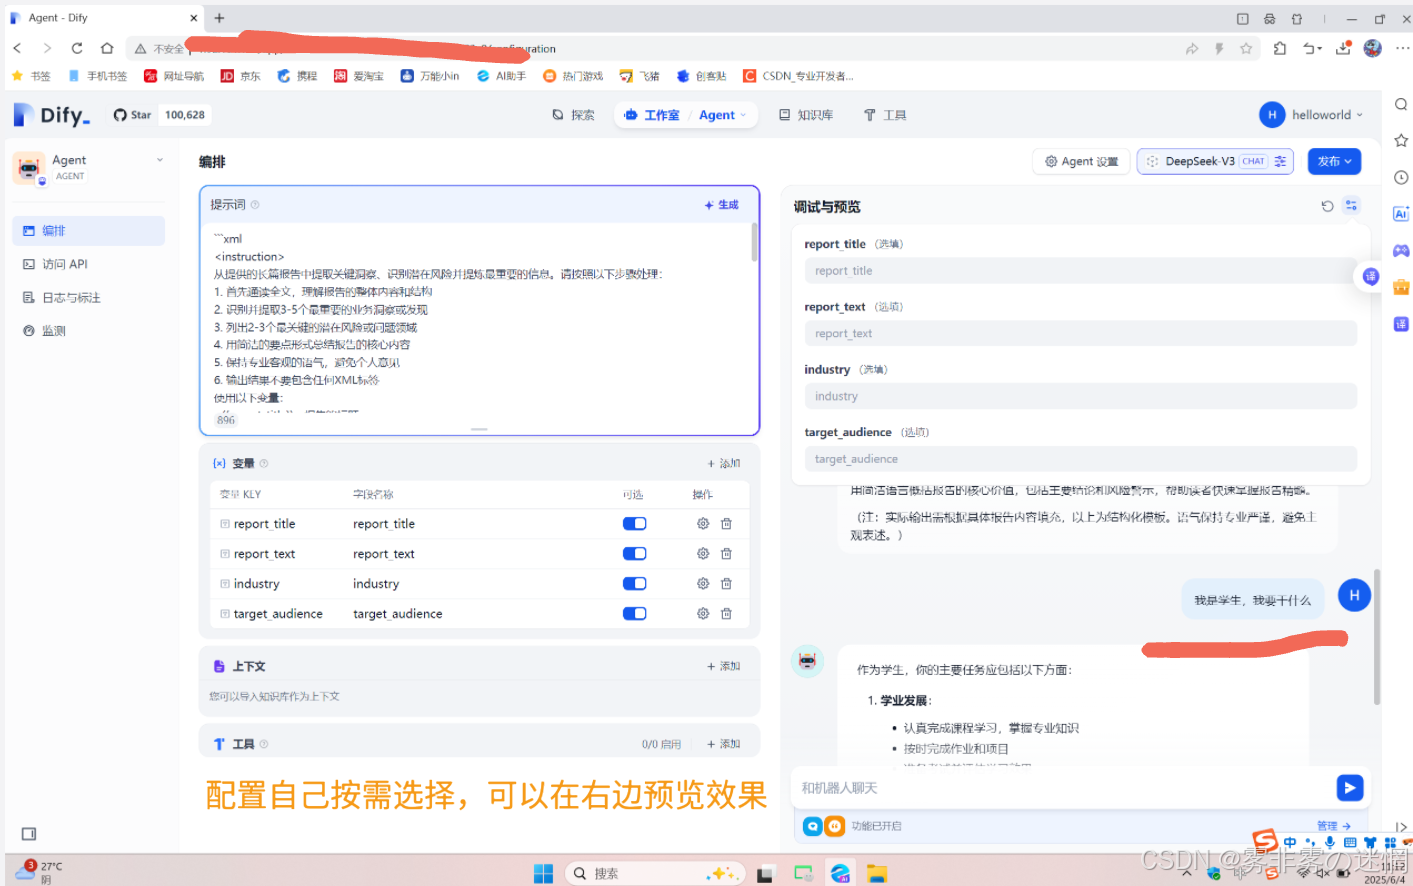This screenshot has width=1413, height=886.
Task: Select 编排 in the sidebar
Action: tap(88, 231)
